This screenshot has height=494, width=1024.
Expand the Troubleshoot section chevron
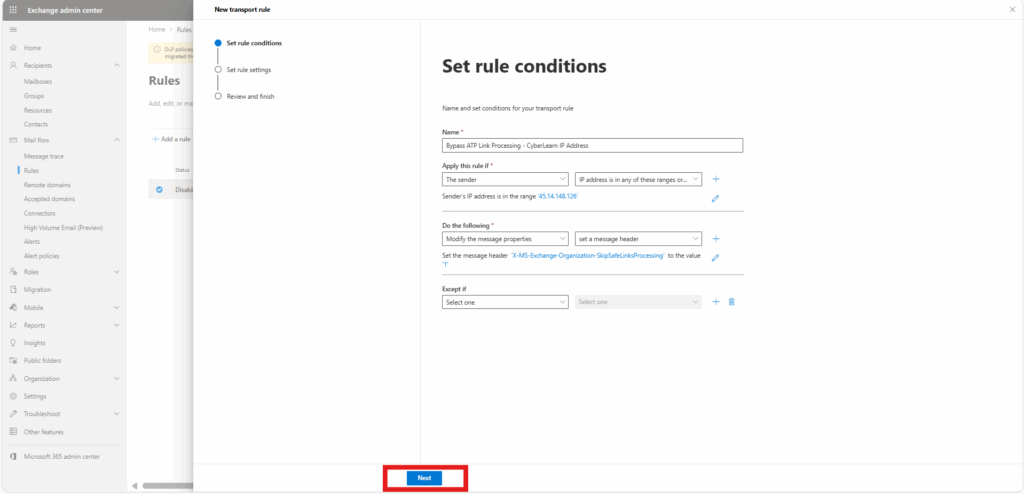coord(117,414)
